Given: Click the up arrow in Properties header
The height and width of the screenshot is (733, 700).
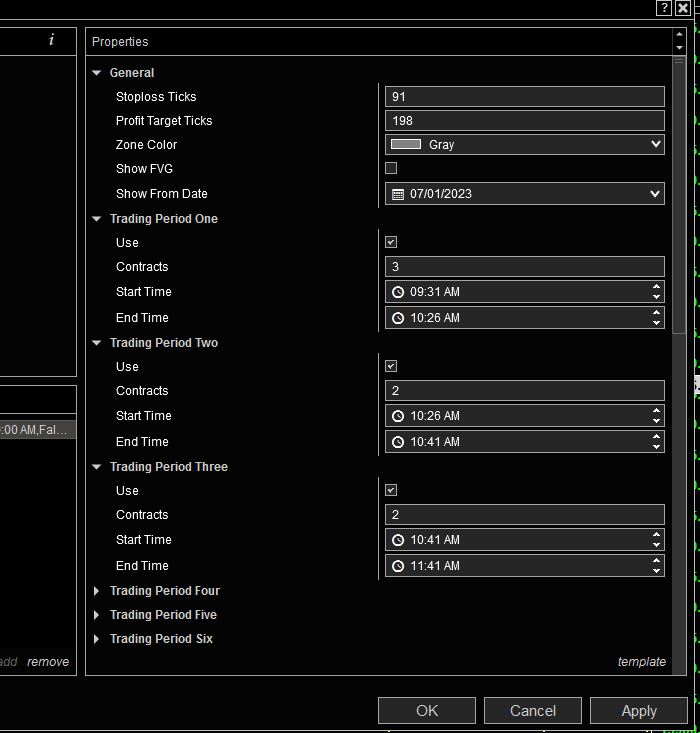Looking at the screenshot, I should (679, 35).
